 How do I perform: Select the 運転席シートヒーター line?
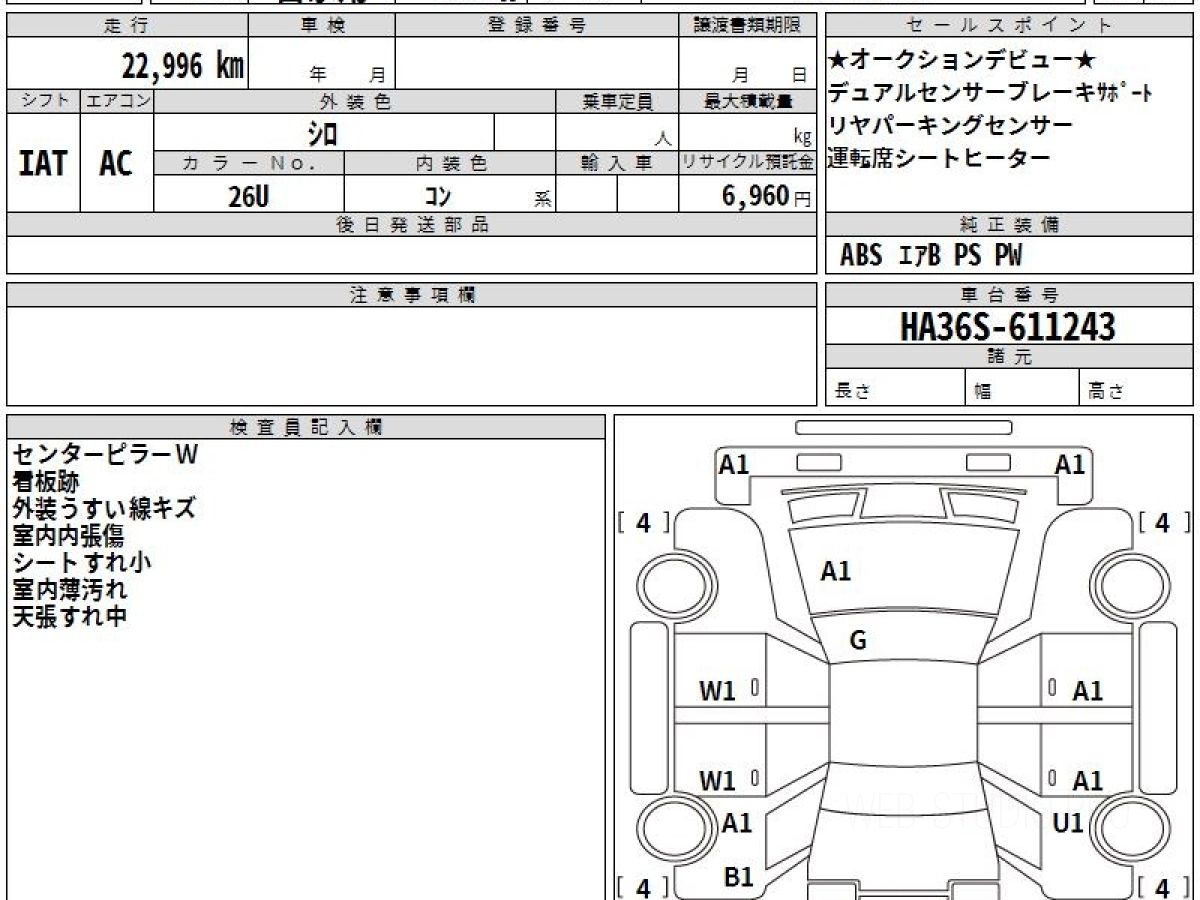pyautogui.click(x=939, y=158)
